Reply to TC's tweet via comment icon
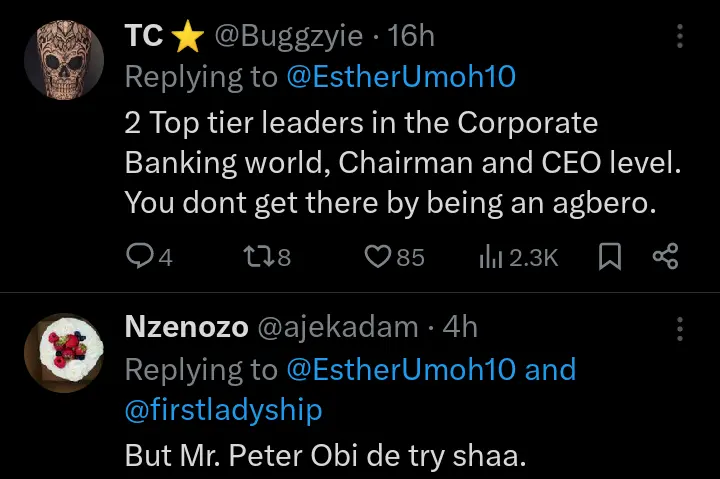The height and width of the screenshot is (479, 720). [138, 257]
